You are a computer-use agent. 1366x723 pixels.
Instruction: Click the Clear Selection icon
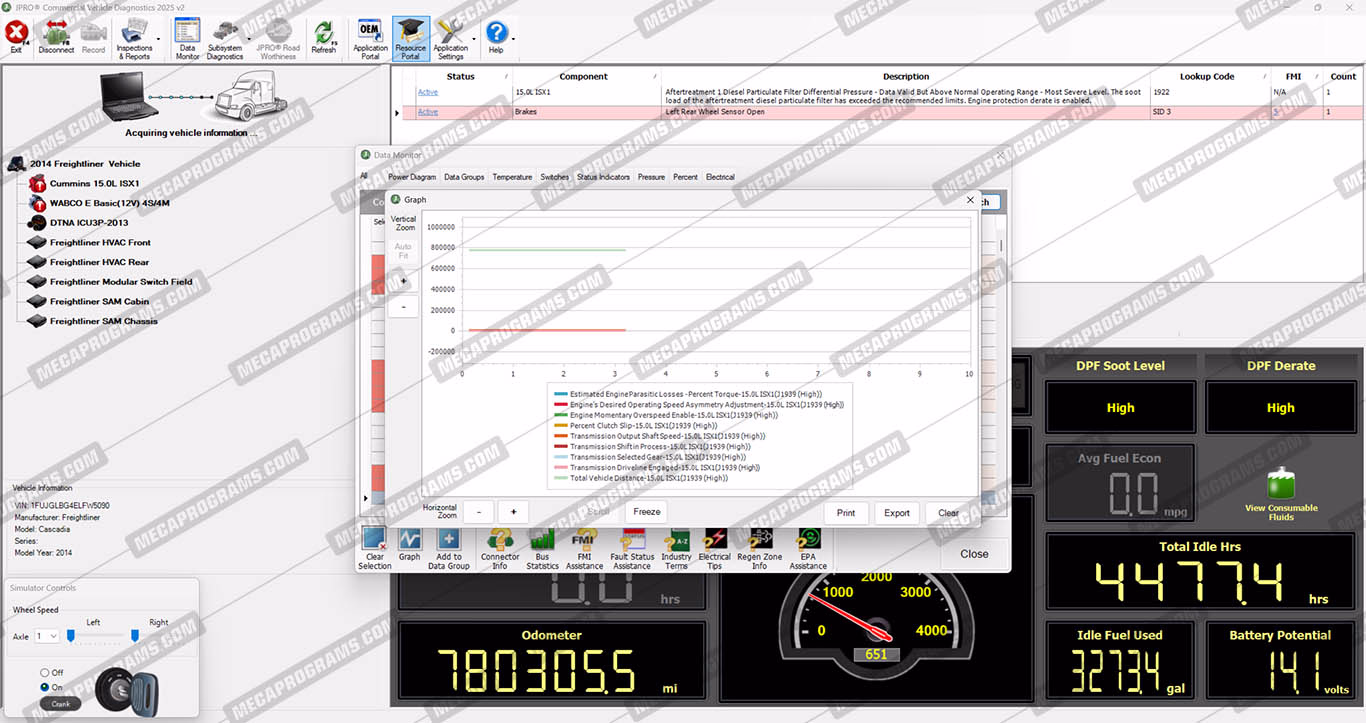374,549
